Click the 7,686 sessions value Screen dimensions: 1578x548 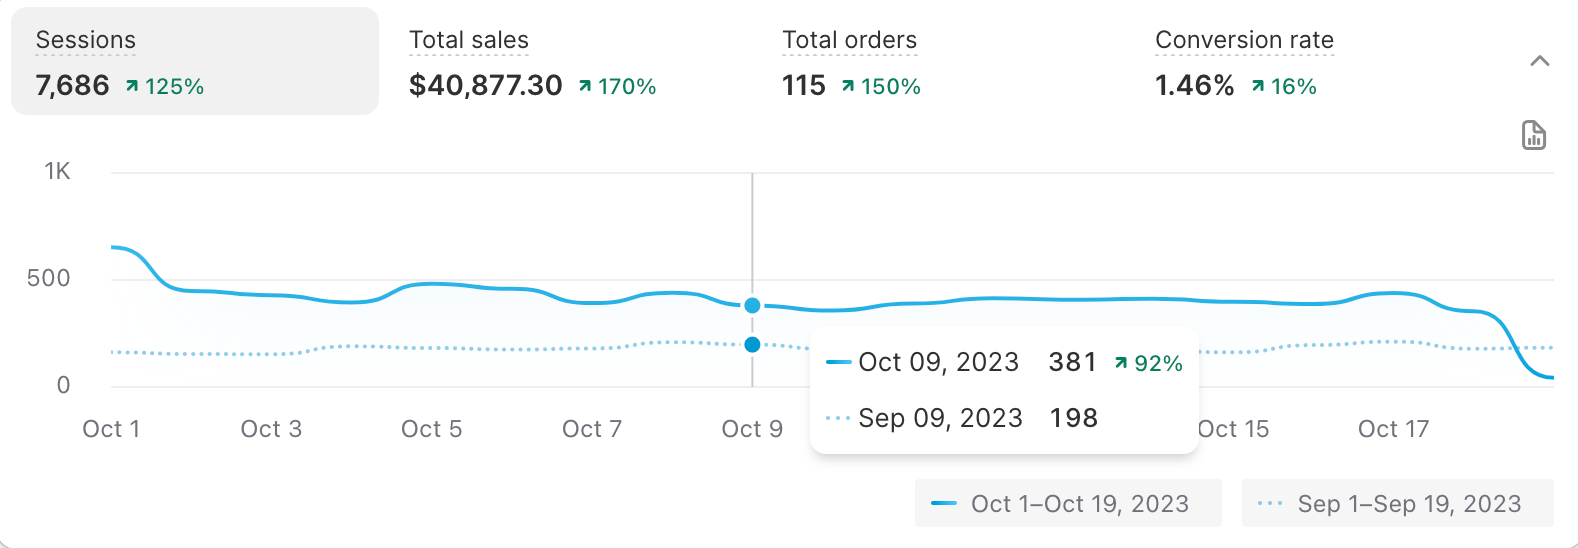pyautogui.click(x=72, y=86)
